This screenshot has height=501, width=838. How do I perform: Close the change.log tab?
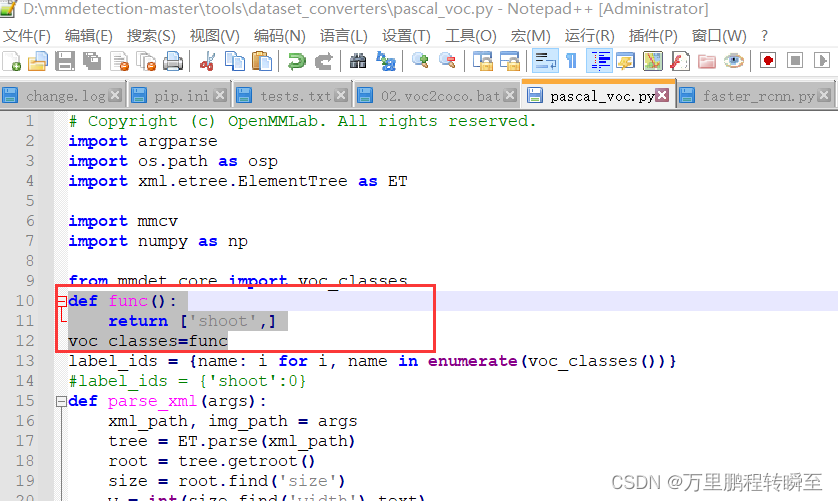[115, 95]
